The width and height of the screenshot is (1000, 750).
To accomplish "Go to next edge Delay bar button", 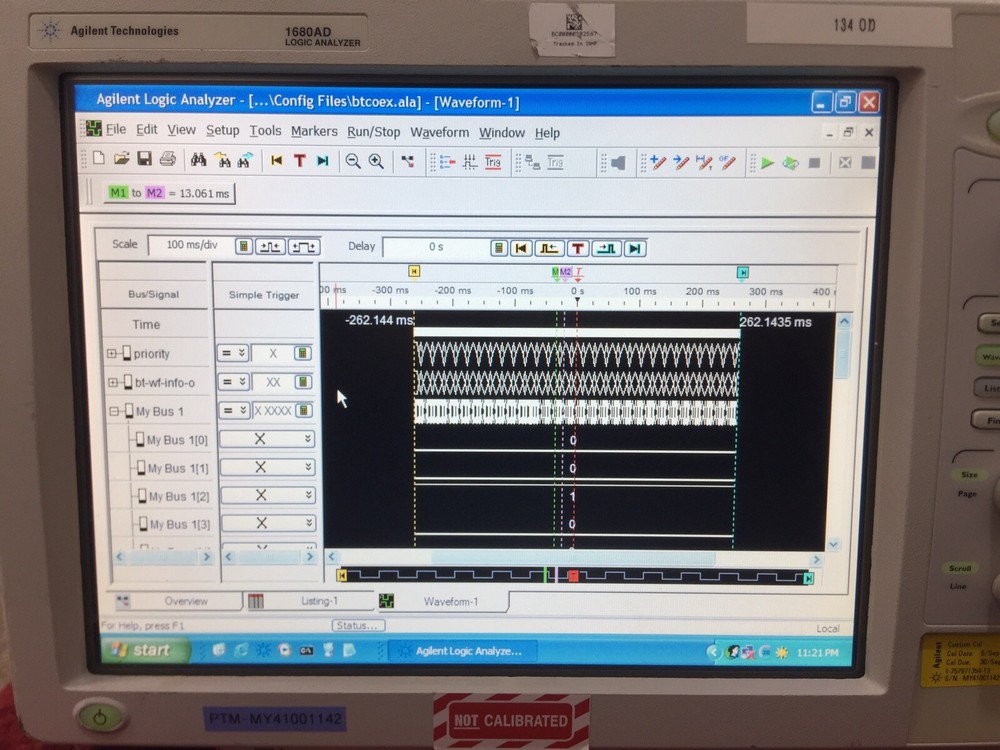I will coord(607,249).
